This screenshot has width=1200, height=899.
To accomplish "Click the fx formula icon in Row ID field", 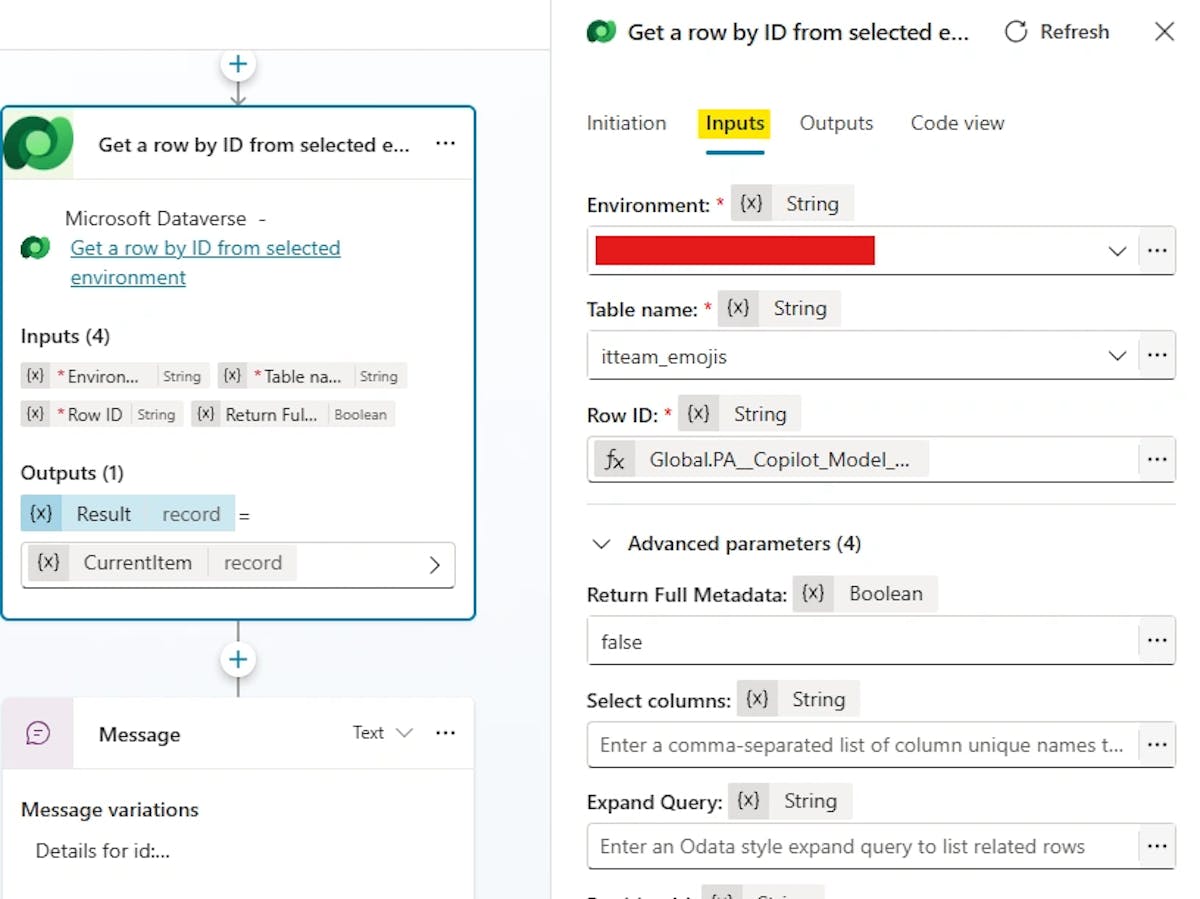I will coord(615,460).
